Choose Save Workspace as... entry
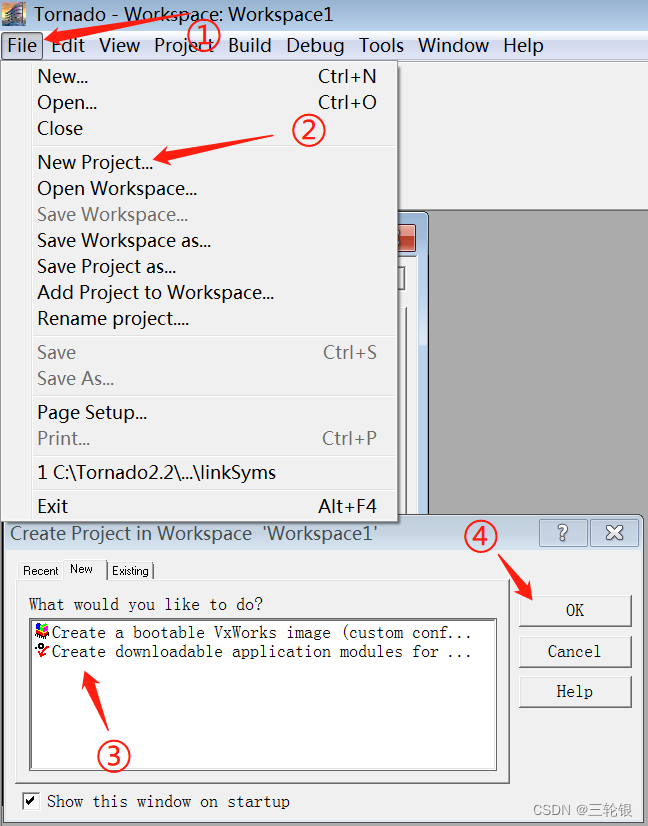The image size is (648, 826). coord(214,241)
